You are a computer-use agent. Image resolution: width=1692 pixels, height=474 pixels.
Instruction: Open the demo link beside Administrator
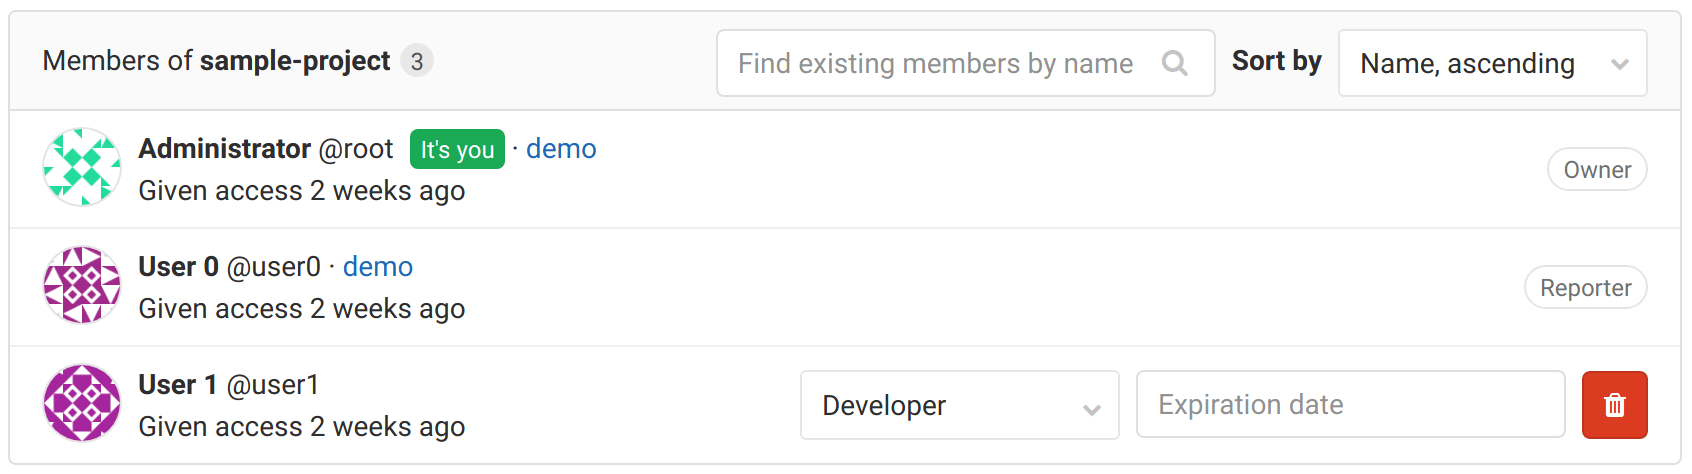[x=561, y=149]
